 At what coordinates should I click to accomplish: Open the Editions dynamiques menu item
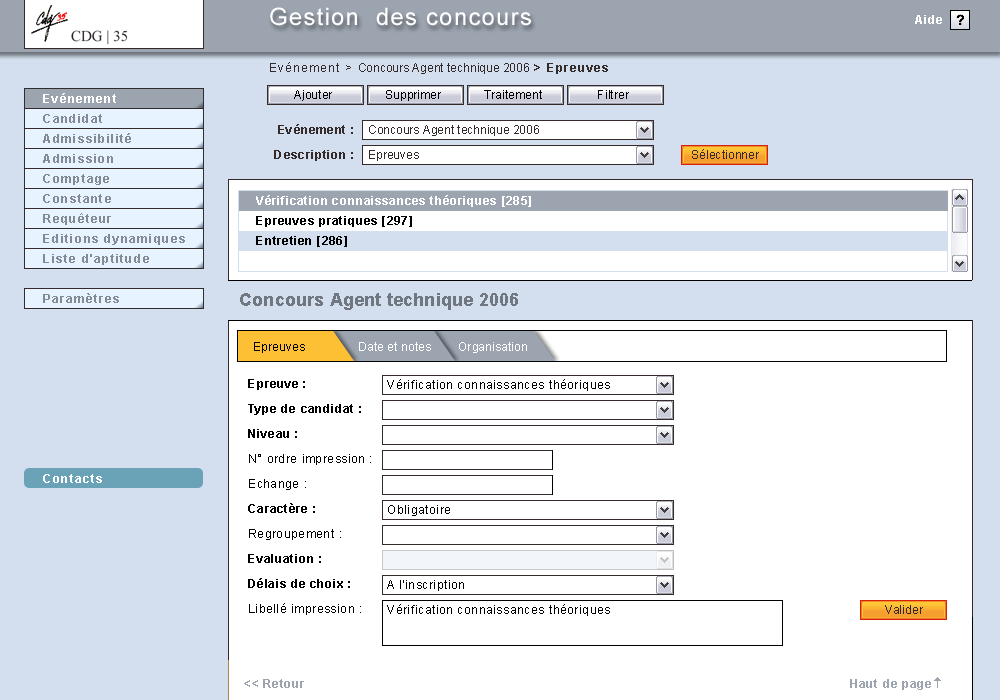114,238
